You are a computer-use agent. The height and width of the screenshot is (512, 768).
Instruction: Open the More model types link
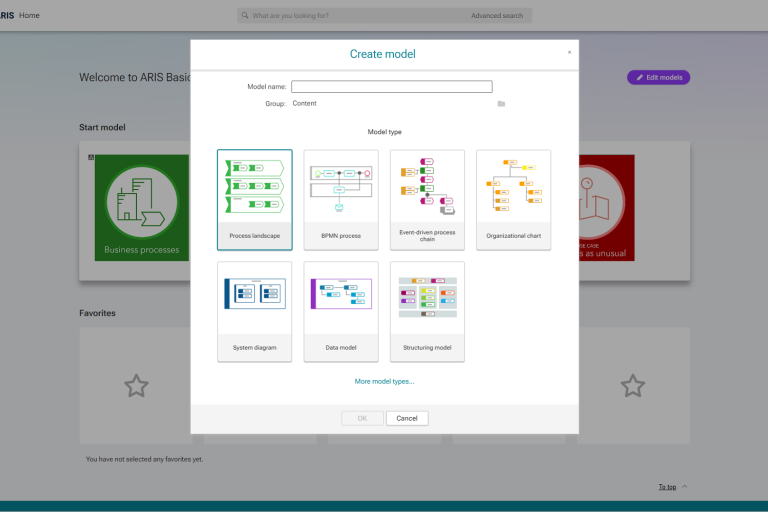click(384, 381)
